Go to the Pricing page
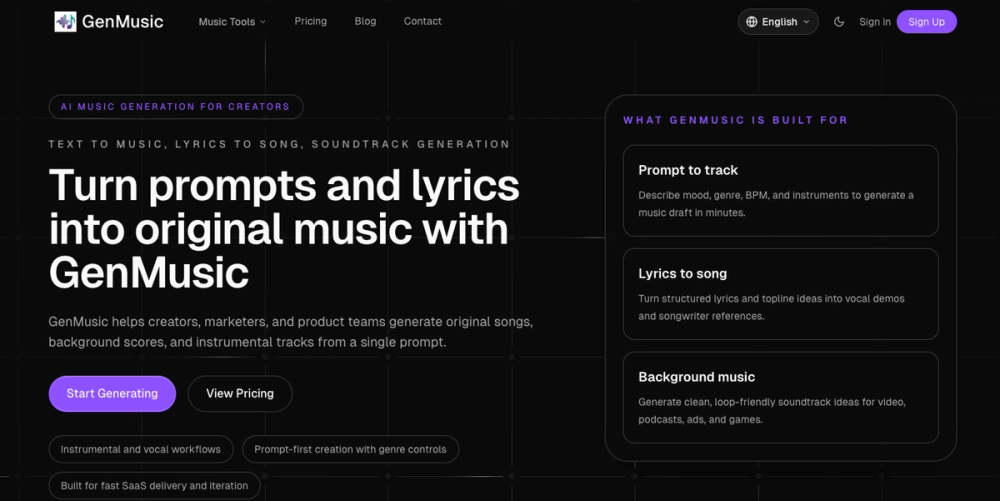The image size is (1000, 501). click(x=311, y=21)
